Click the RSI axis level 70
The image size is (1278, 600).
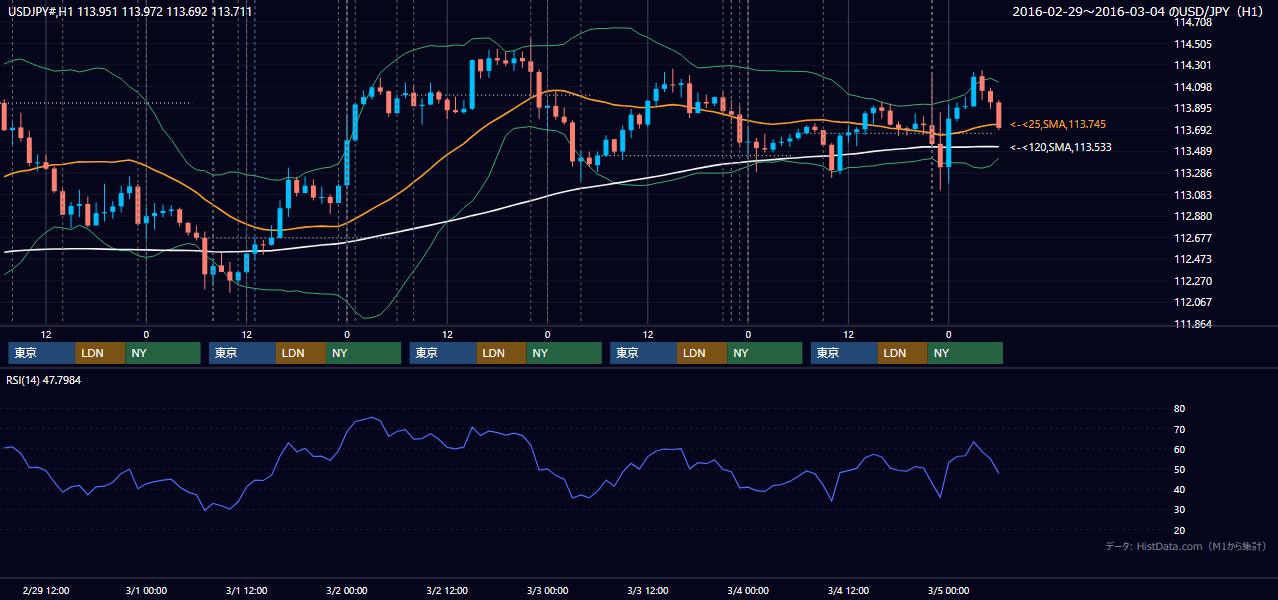[1179, 429]
